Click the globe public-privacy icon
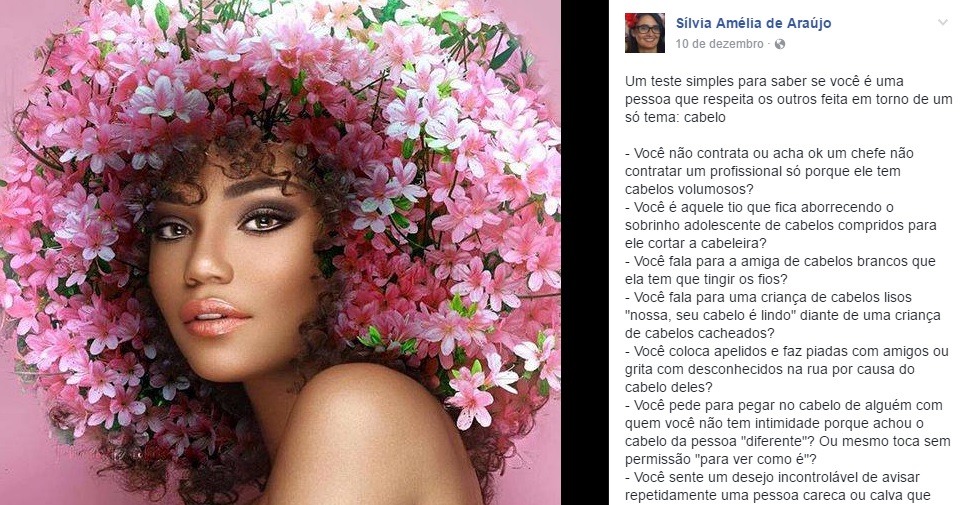Image resolution: width=964 pixels, height=505 pixels. click(x=780, y=44)
